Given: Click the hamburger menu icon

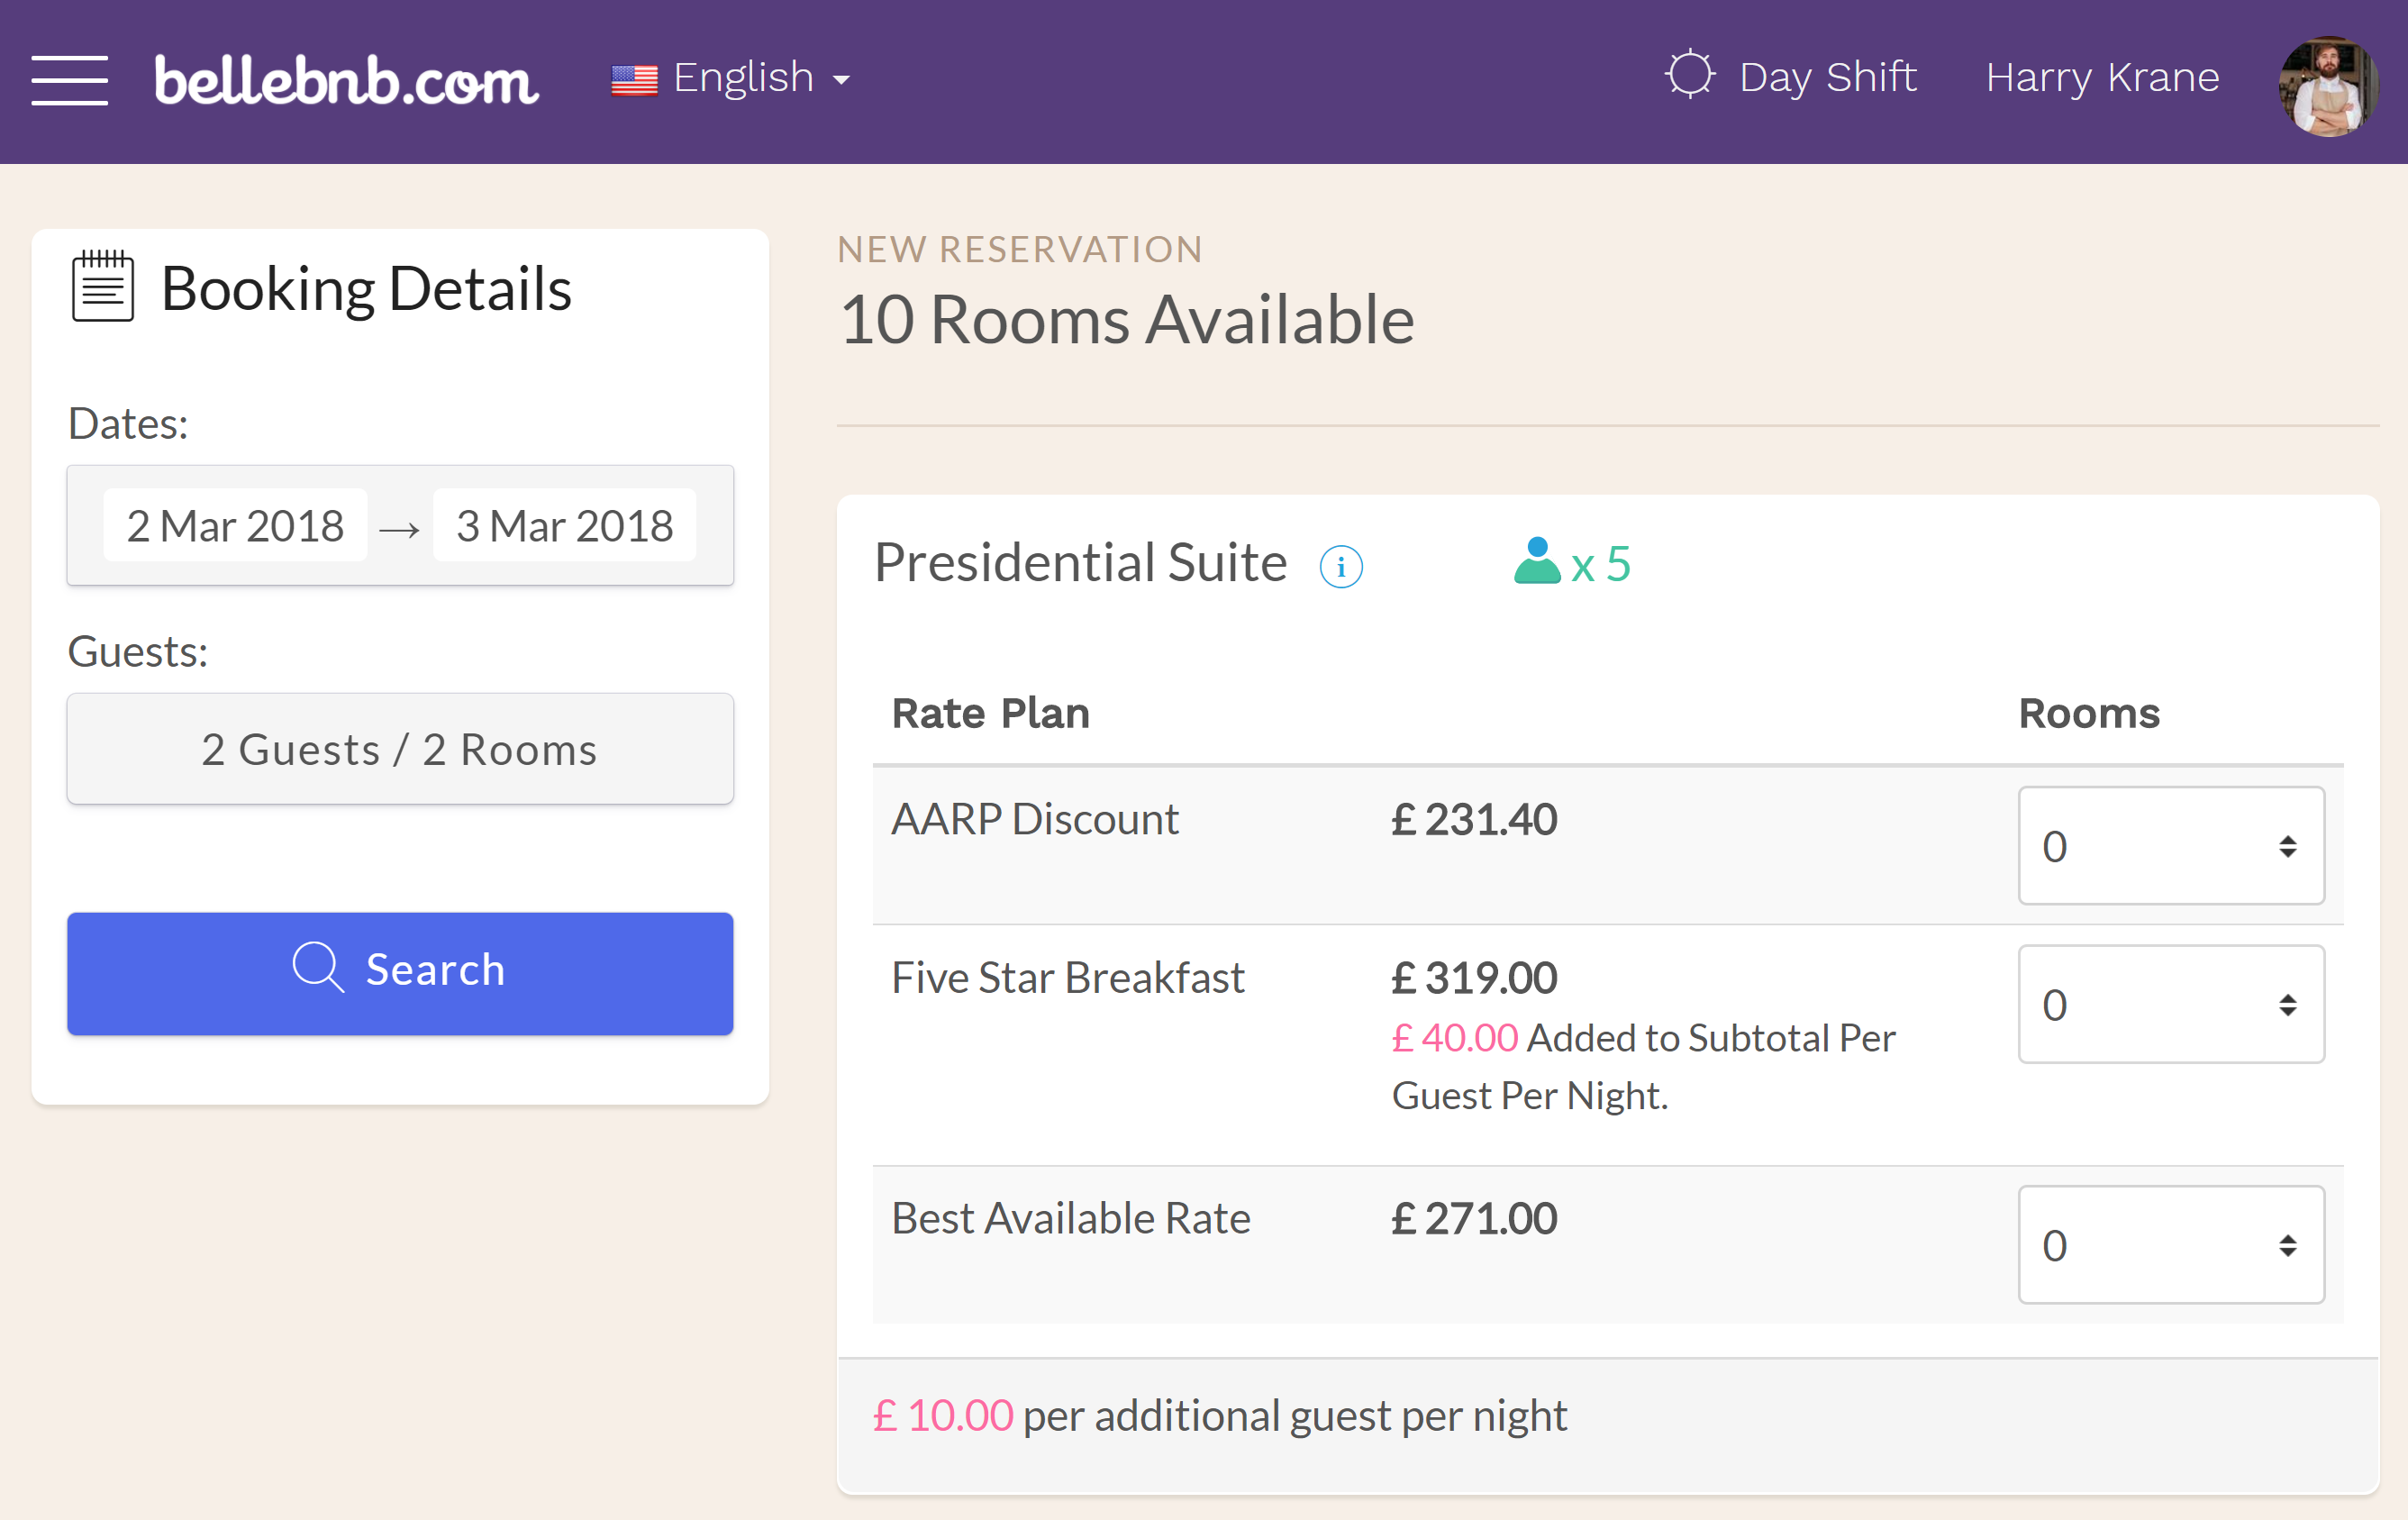Looking at the screenshot, I should (72, 76).
